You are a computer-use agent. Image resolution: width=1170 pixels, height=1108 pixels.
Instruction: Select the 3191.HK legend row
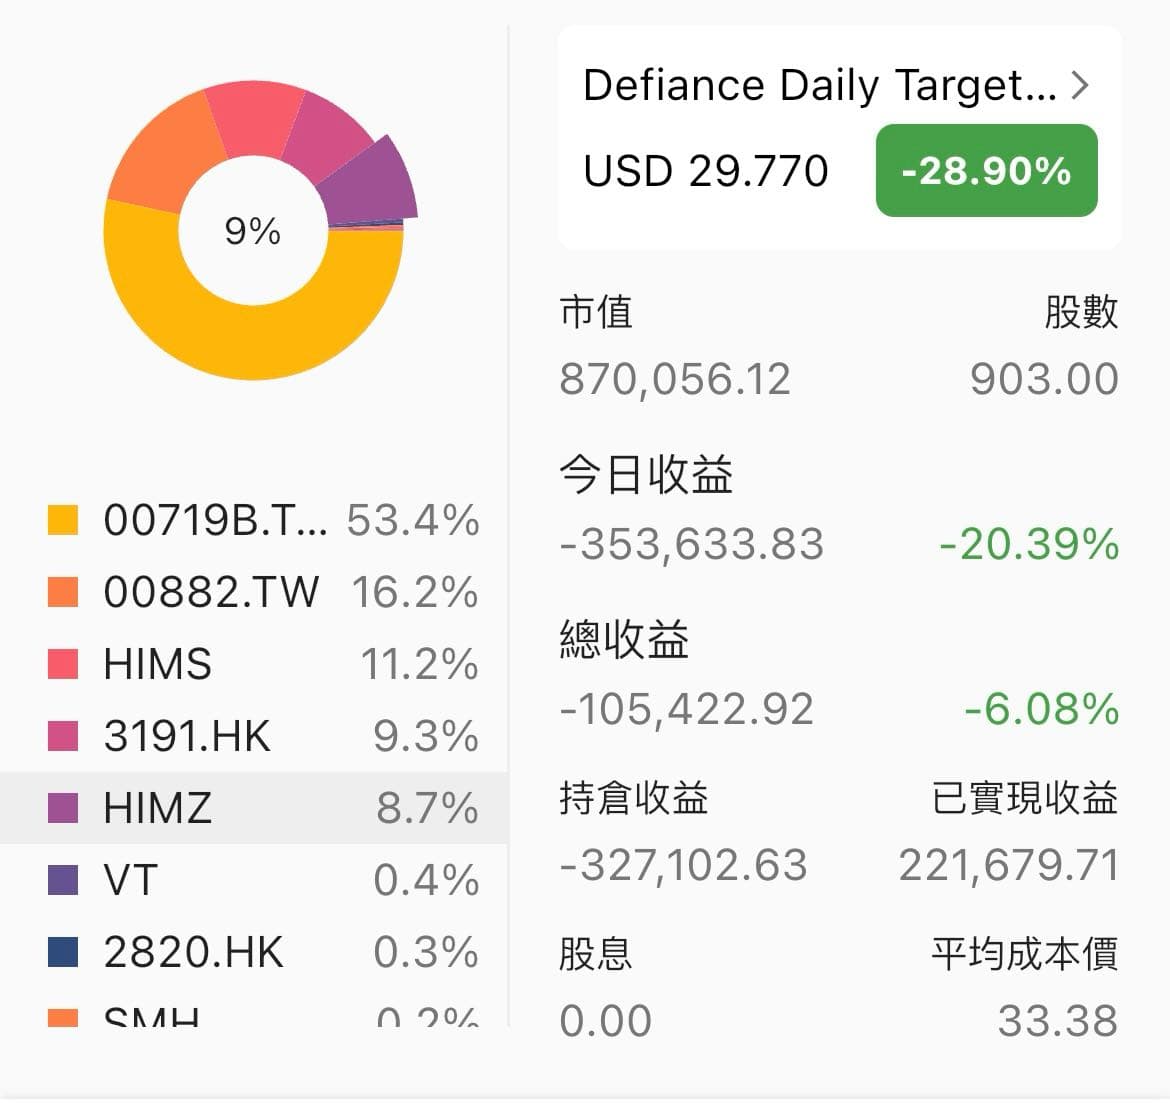(x=254, y=736)
